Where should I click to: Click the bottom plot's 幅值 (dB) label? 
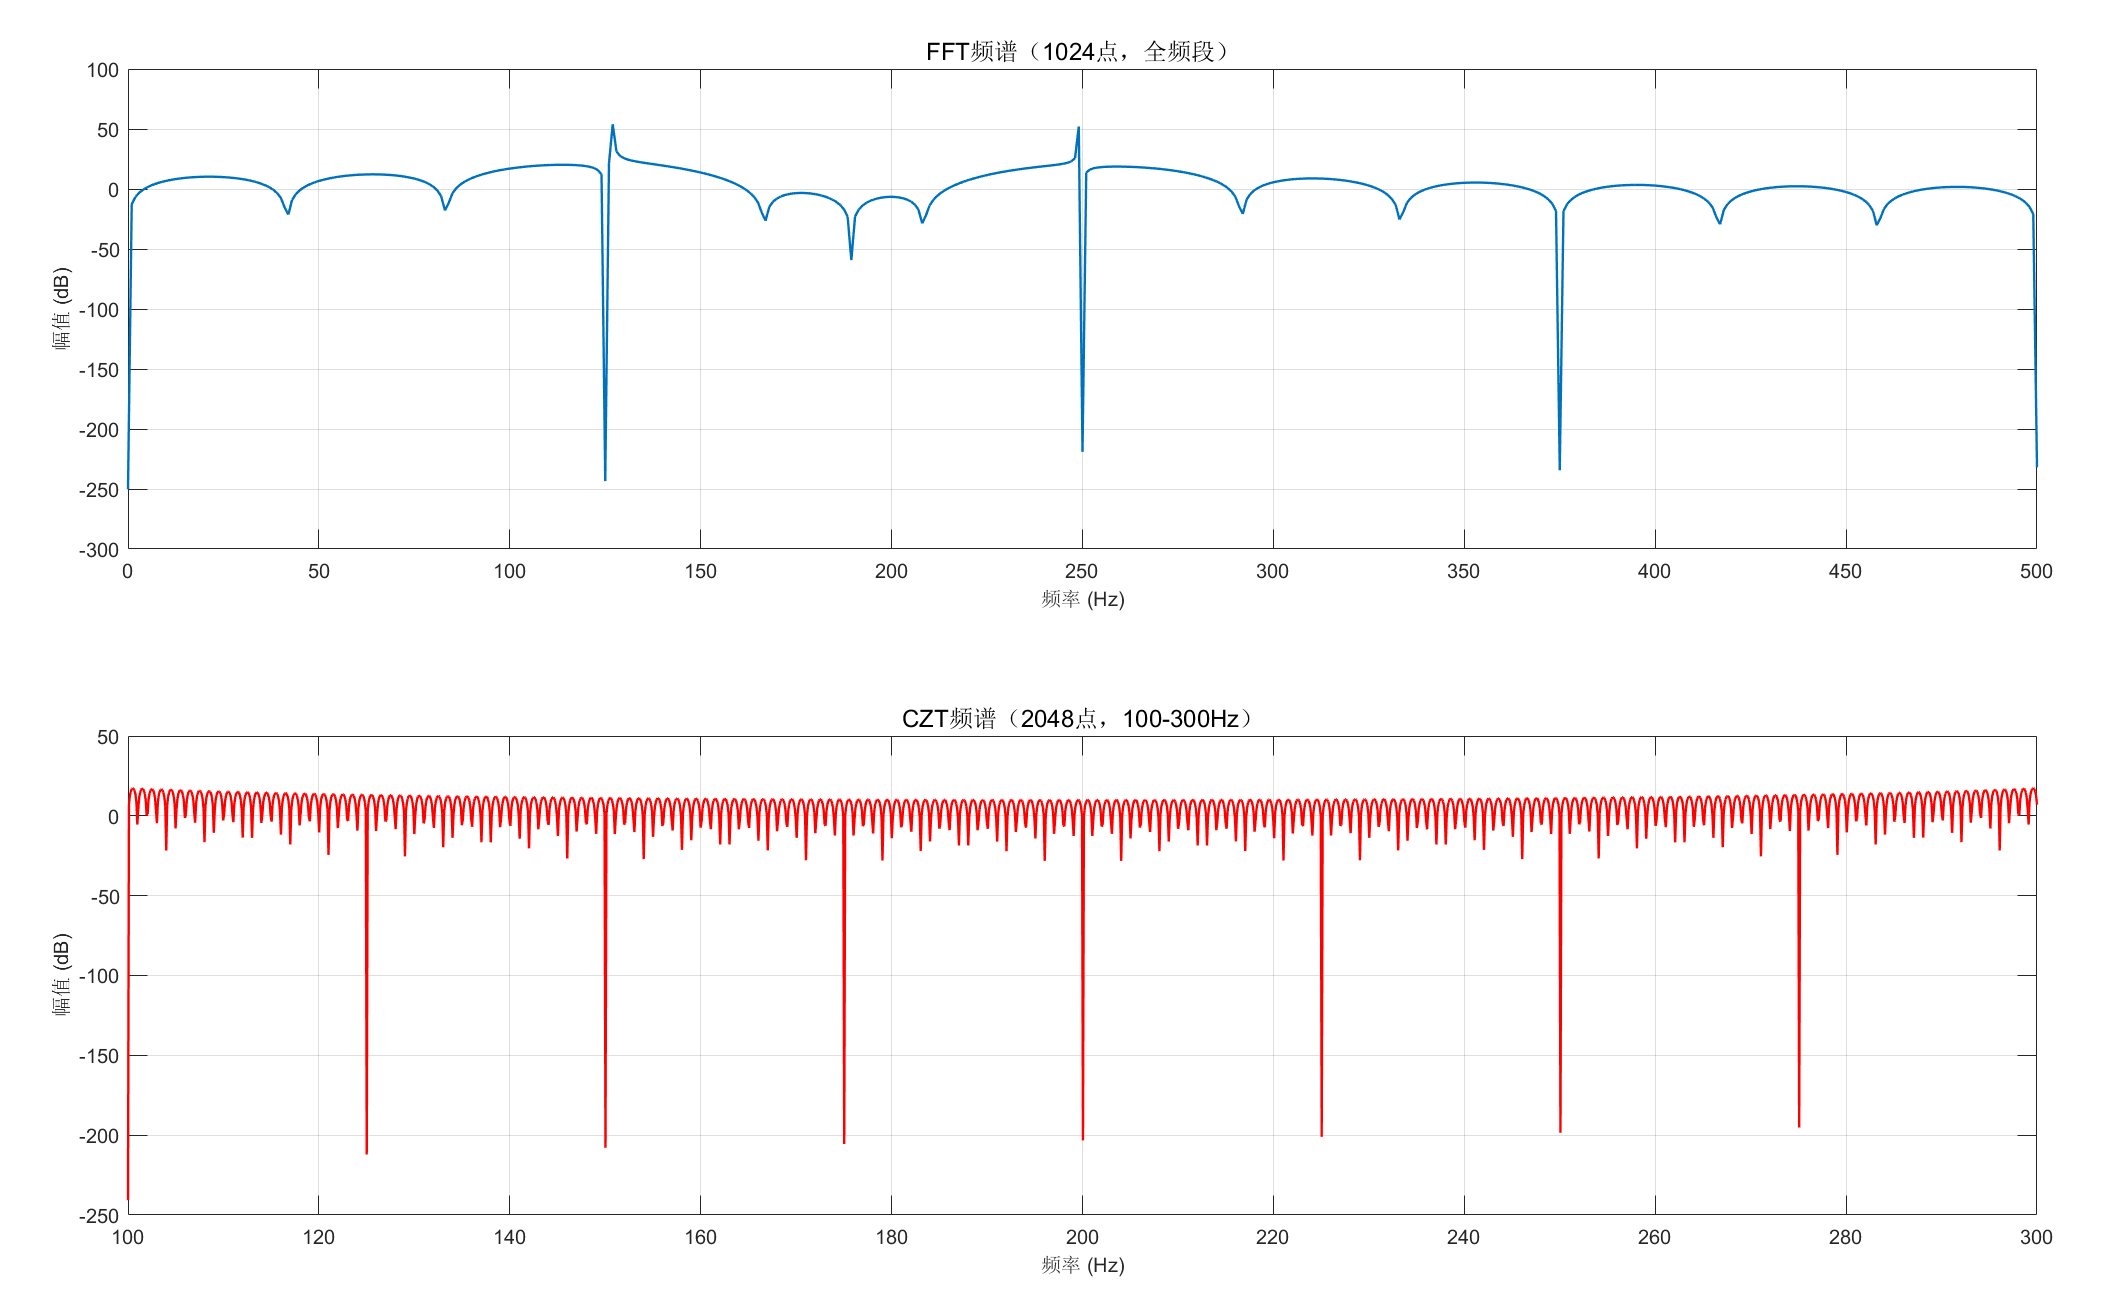click(62, 975)
